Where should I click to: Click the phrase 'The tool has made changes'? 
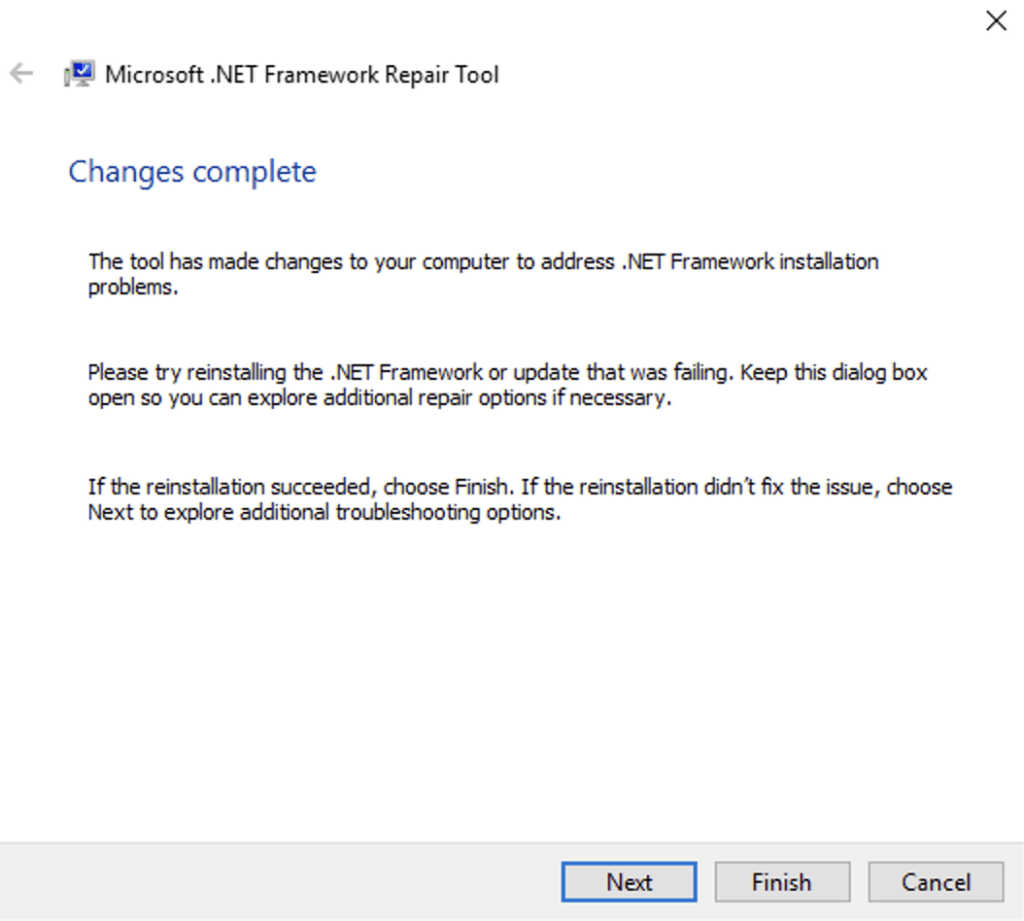pyautogui.click(x=189, y=262)
